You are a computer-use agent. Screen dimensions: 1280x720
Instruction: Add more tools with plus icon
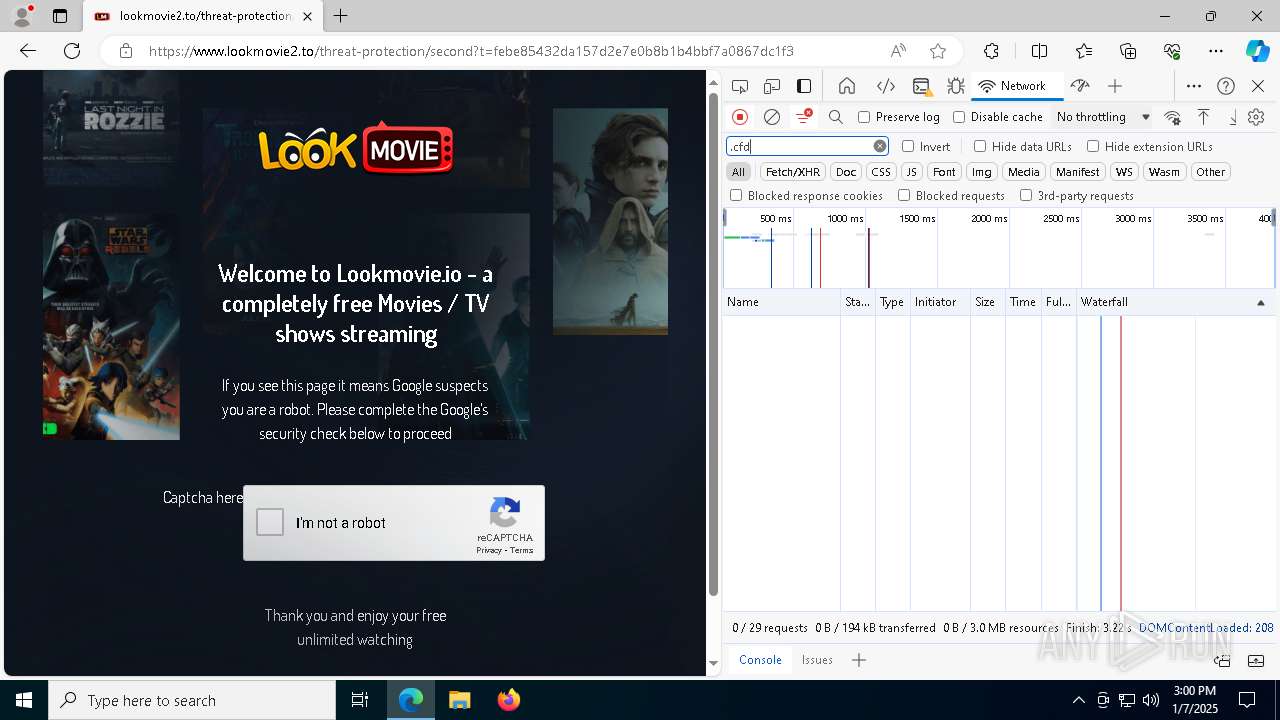pyautogui.click(x=1115, y=86)
